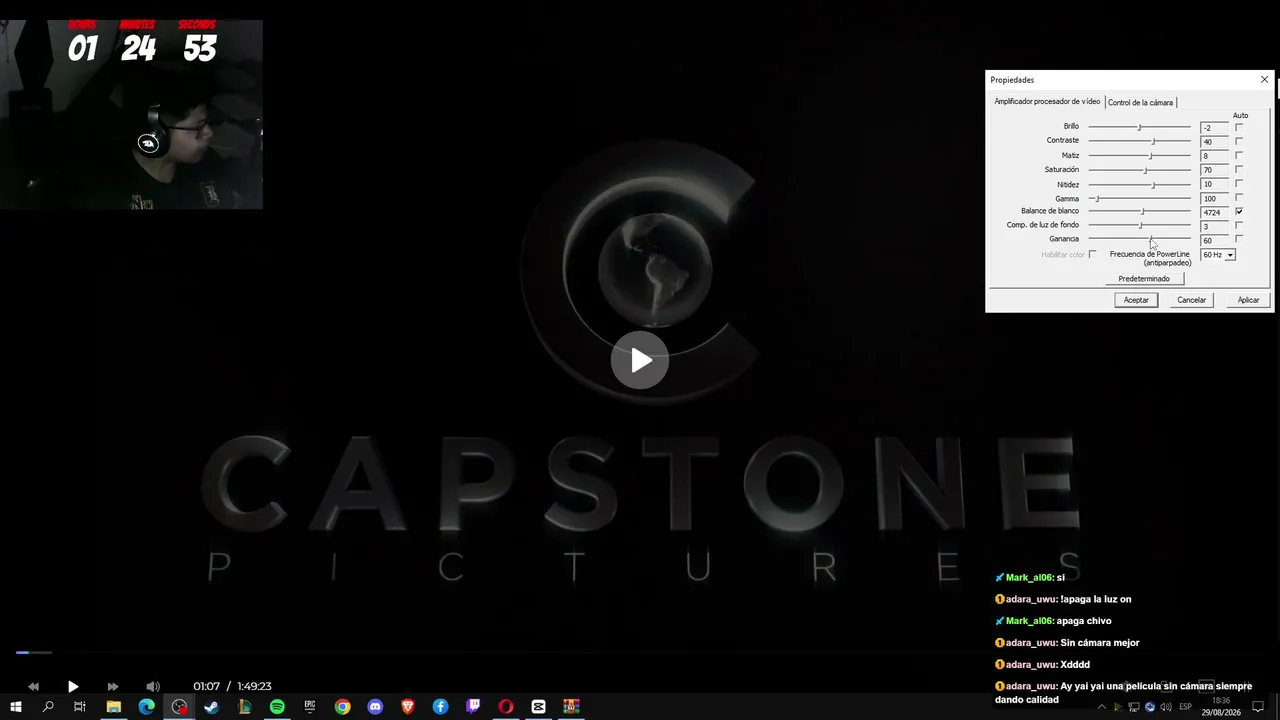
Task: Open File Explorer from the taskbar
Action: [x=114, y=707]
